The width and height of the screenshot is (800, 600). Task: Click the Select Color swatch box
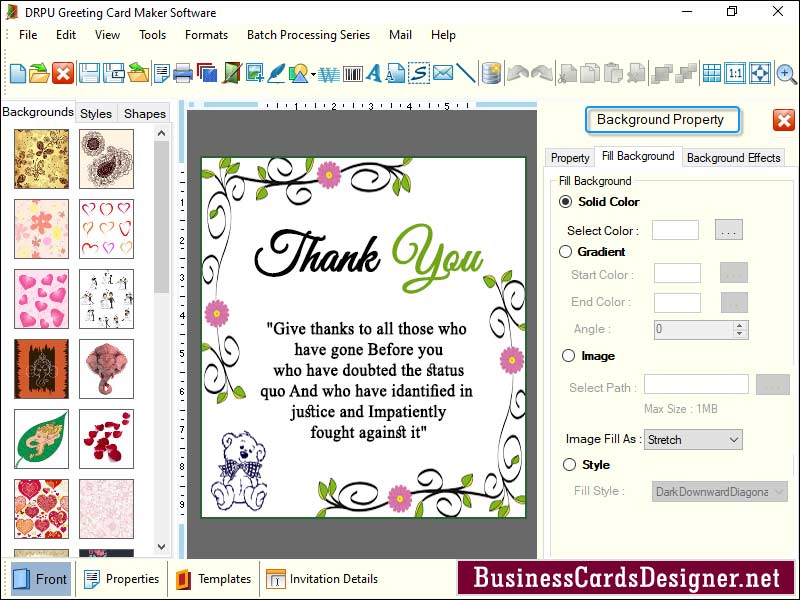(675, 231)
